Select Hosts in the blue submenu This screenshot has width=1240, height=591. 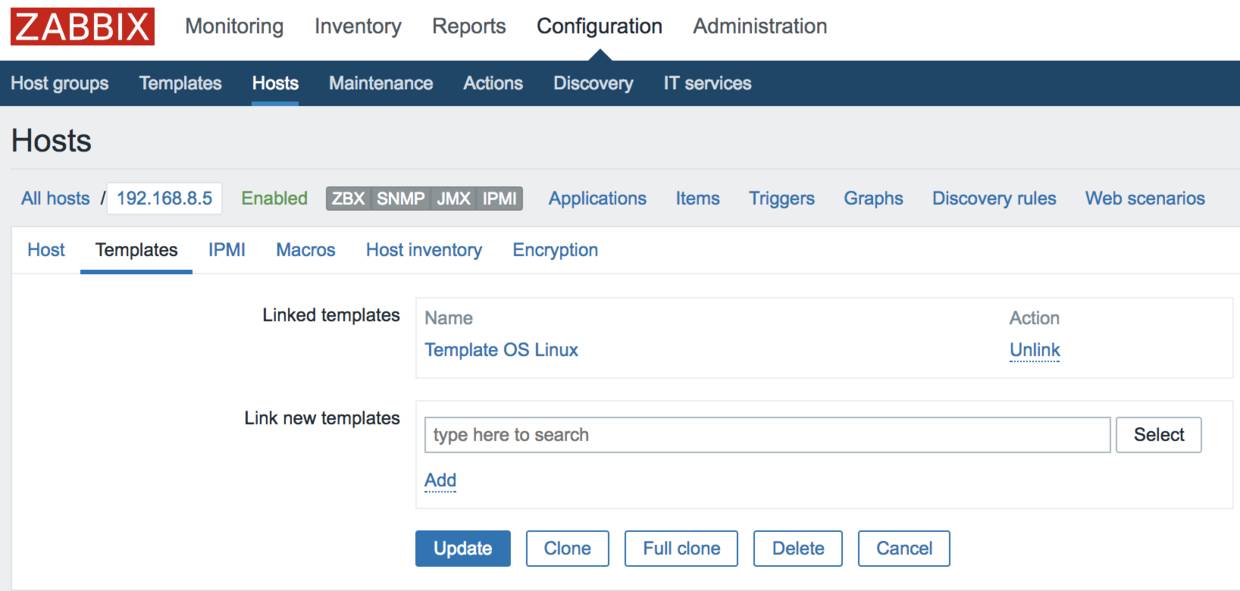coord(275,83)
